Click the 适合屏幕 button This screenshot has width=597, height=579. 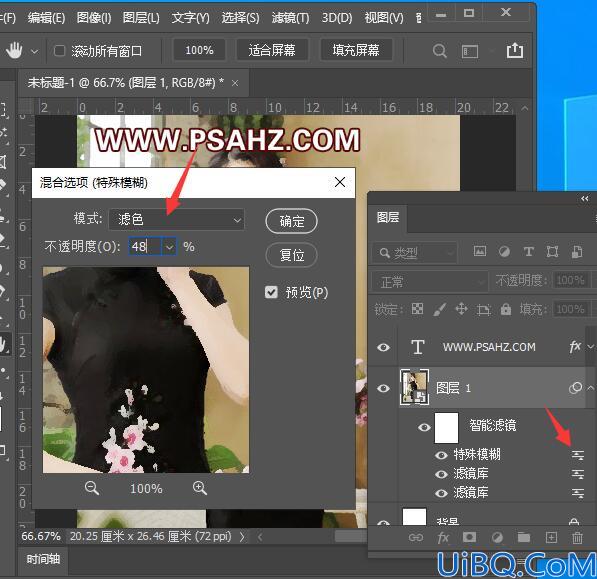pos(272,50)
